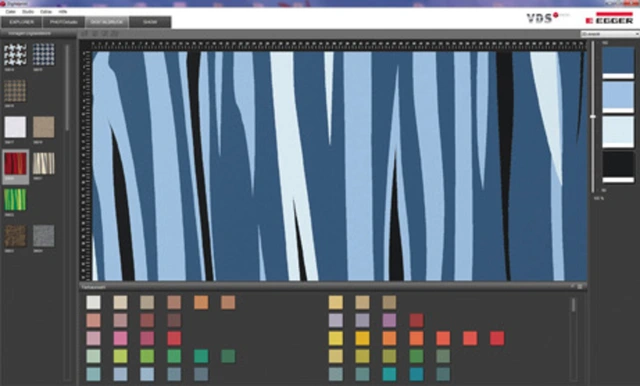Choose the beige textured decor thumbnail
This screenshot has height=386, width=640.
pos(44,127)
